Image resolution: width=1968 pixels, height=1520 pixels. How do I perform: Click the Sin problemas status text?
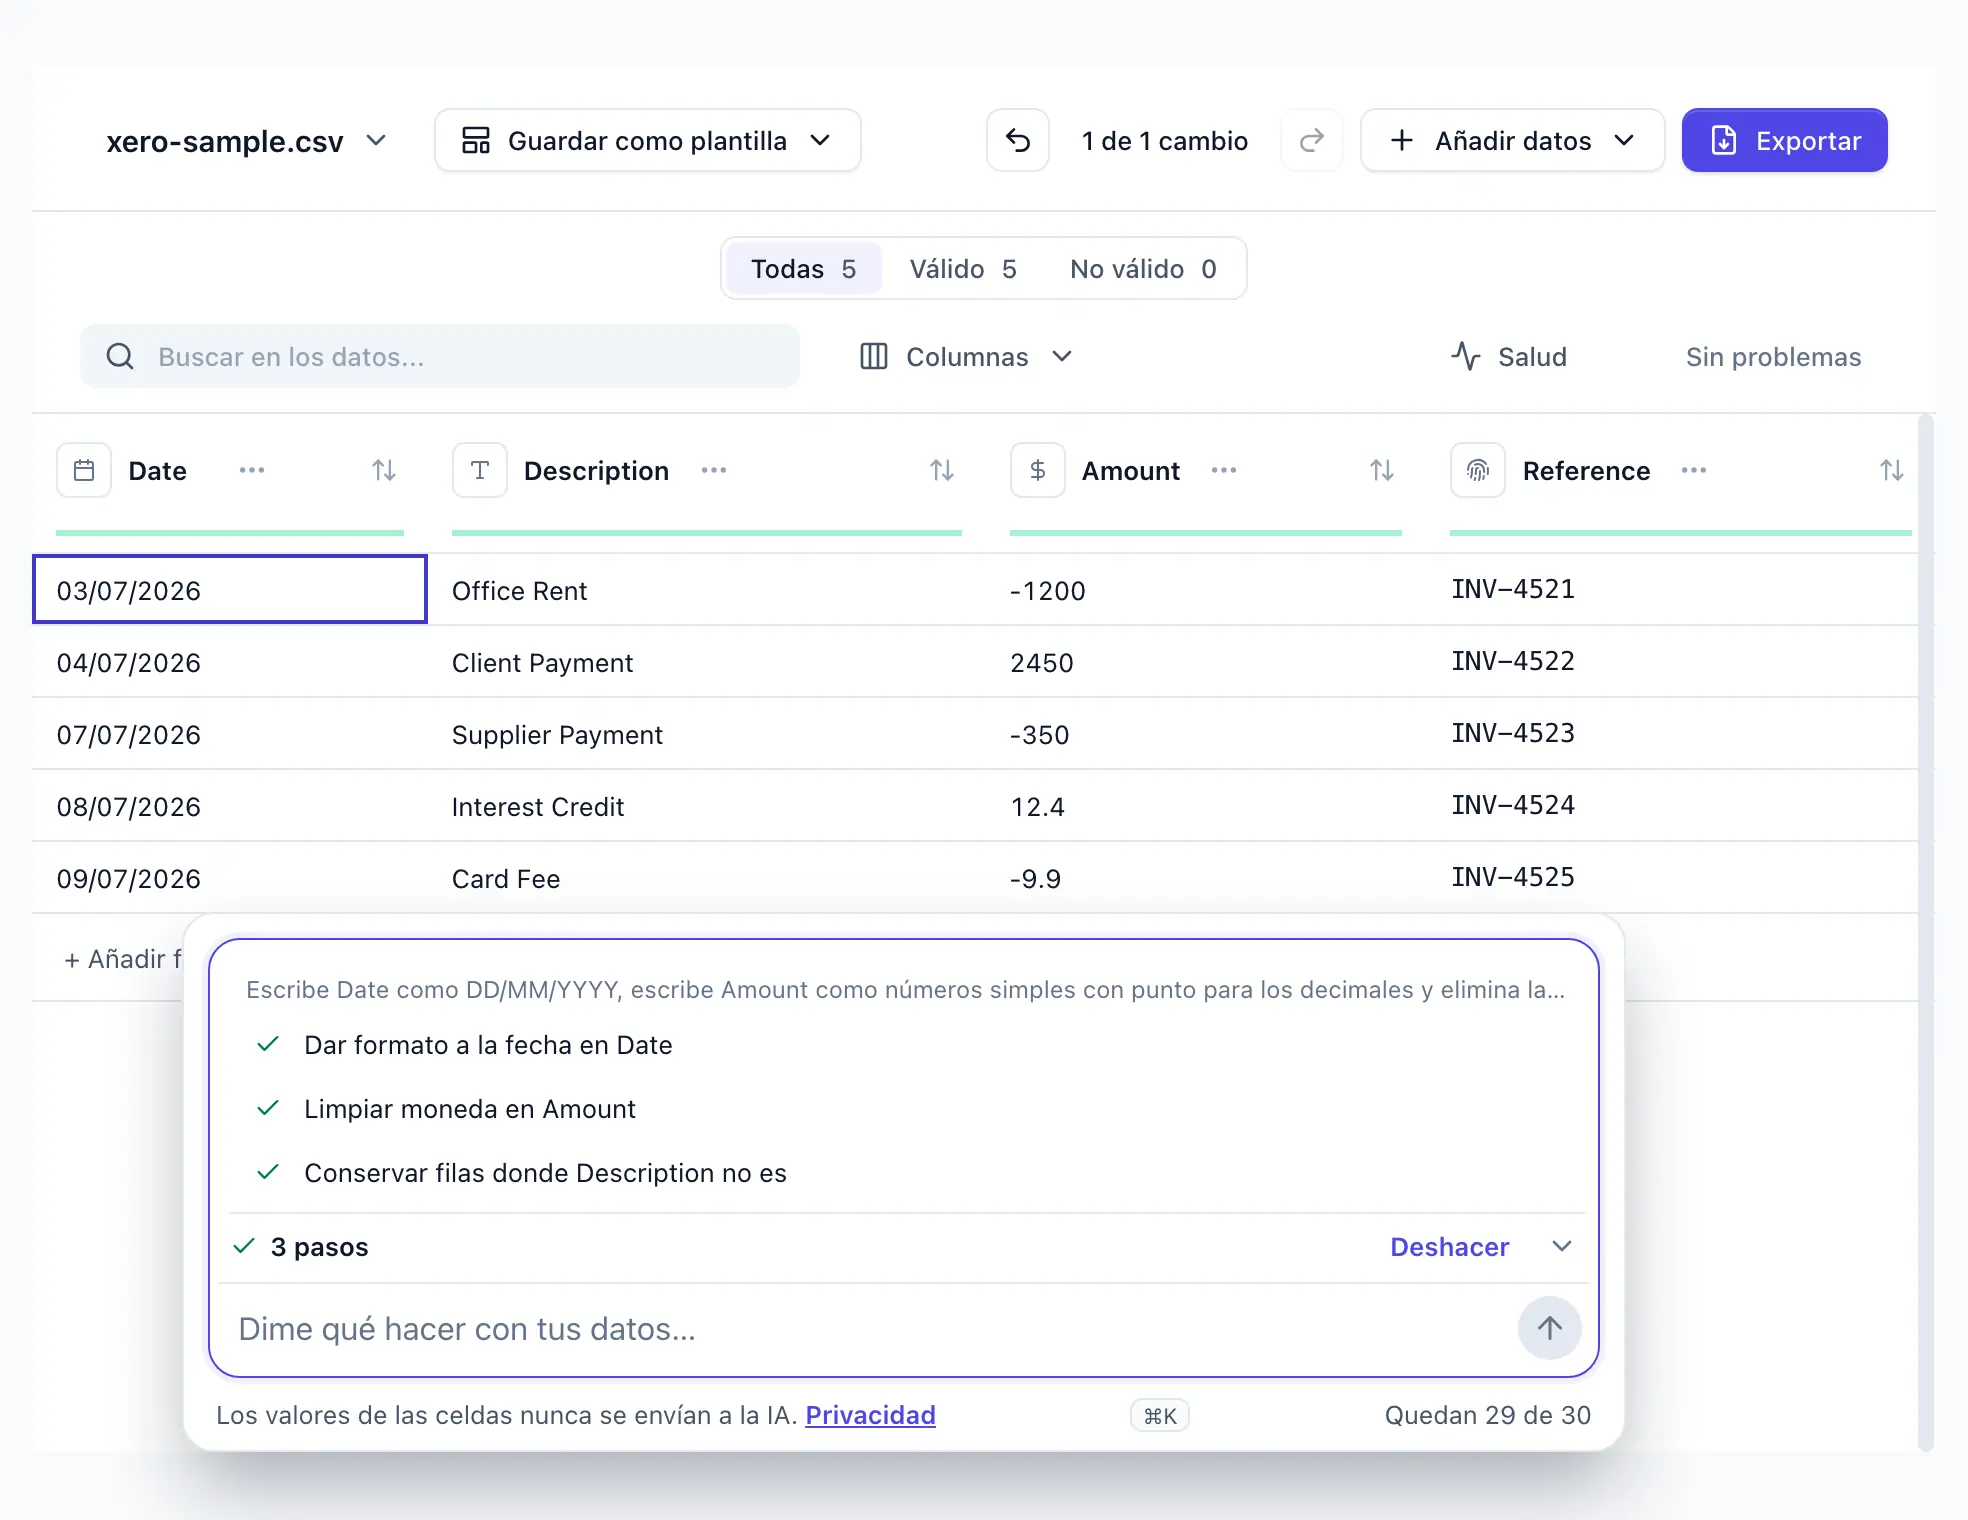(x=1773, y=356)
